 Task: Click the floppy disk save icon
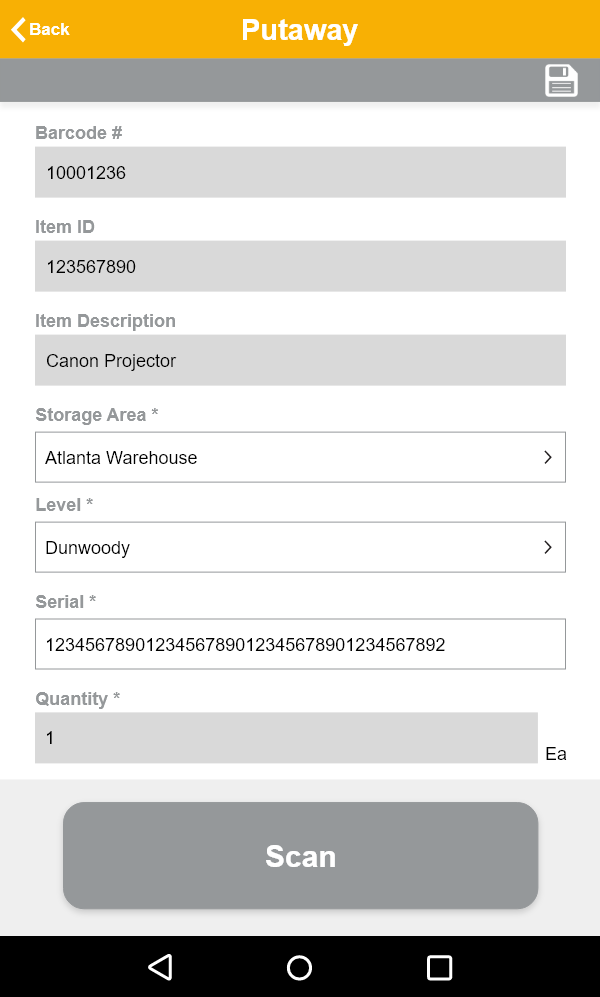pos(561,80)
